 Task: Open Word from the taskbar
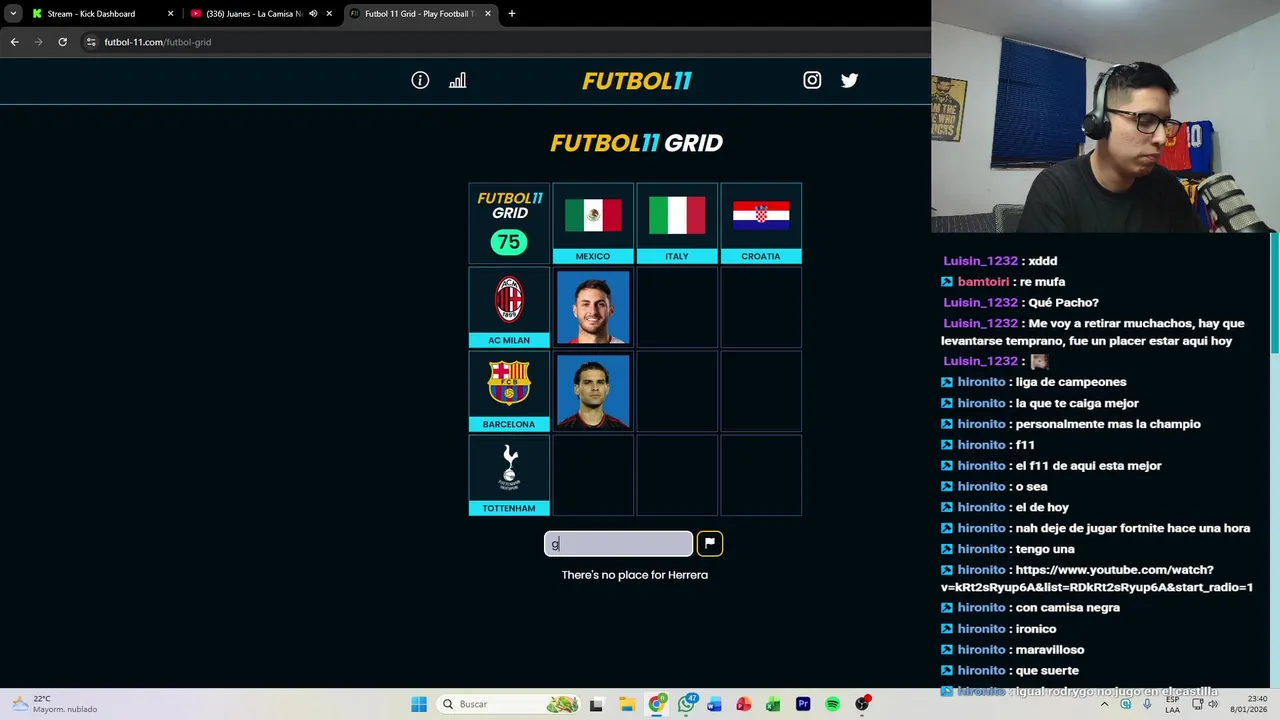point(714,704)
